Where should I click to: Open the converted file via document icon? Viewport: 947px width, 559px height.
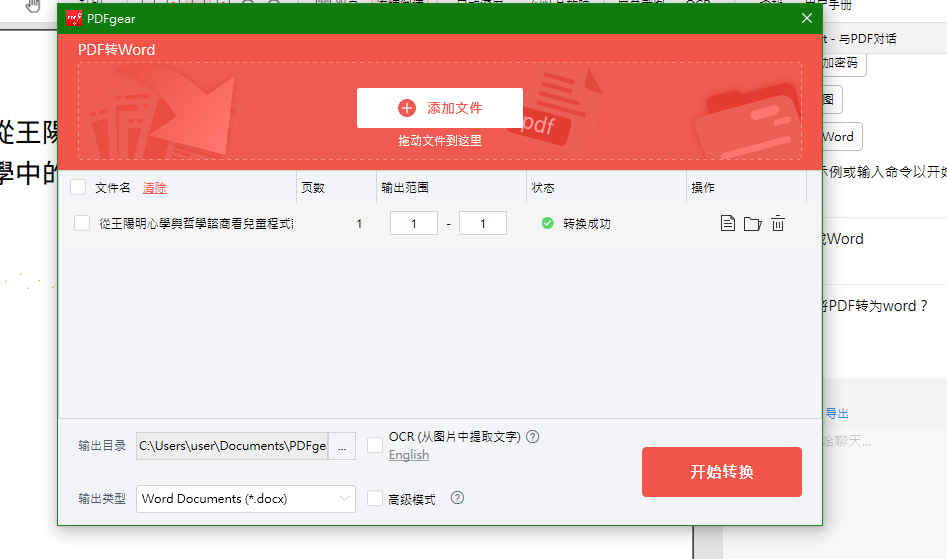[x=728, y=223]
